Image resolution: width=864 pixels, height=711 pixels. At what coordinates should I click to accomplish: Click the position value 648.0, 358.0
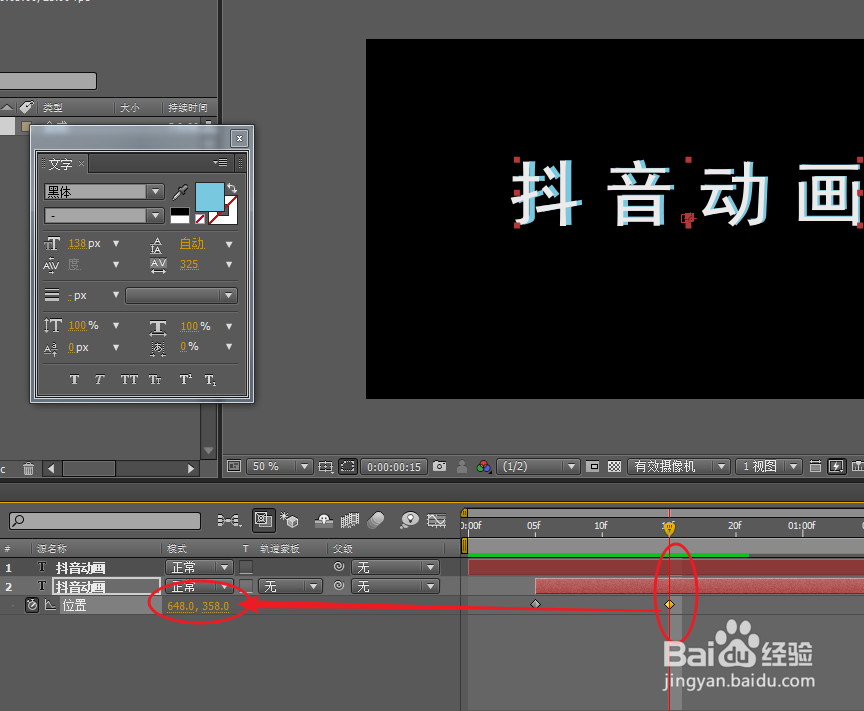click(198, 606)
